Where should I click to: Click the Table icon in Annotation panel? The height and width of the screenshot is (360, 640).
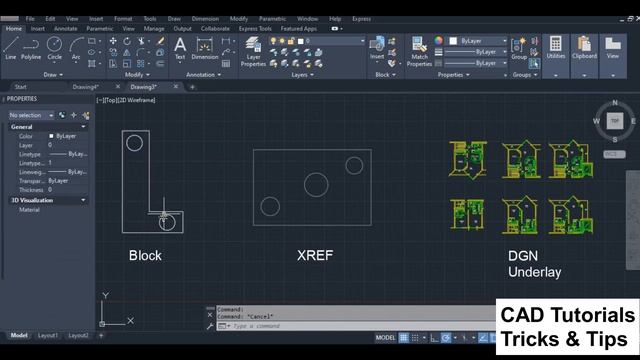[226, 64]
